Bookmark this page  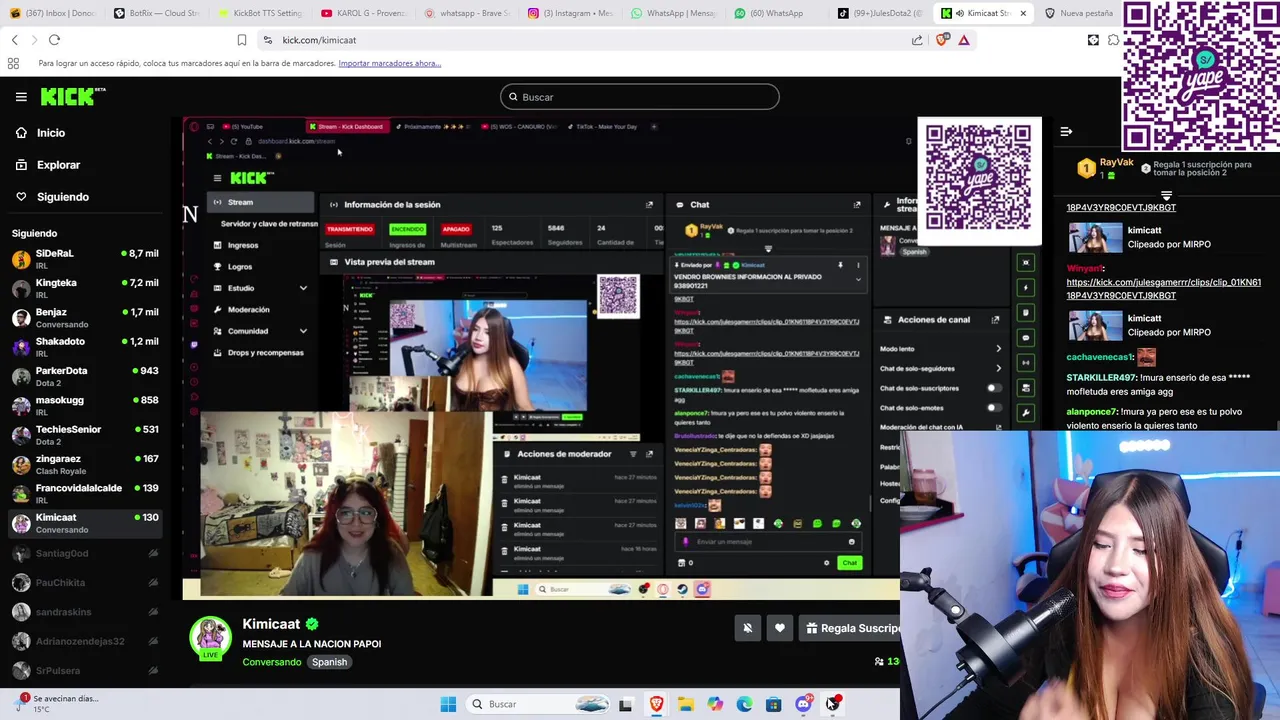tap(242, 40)
